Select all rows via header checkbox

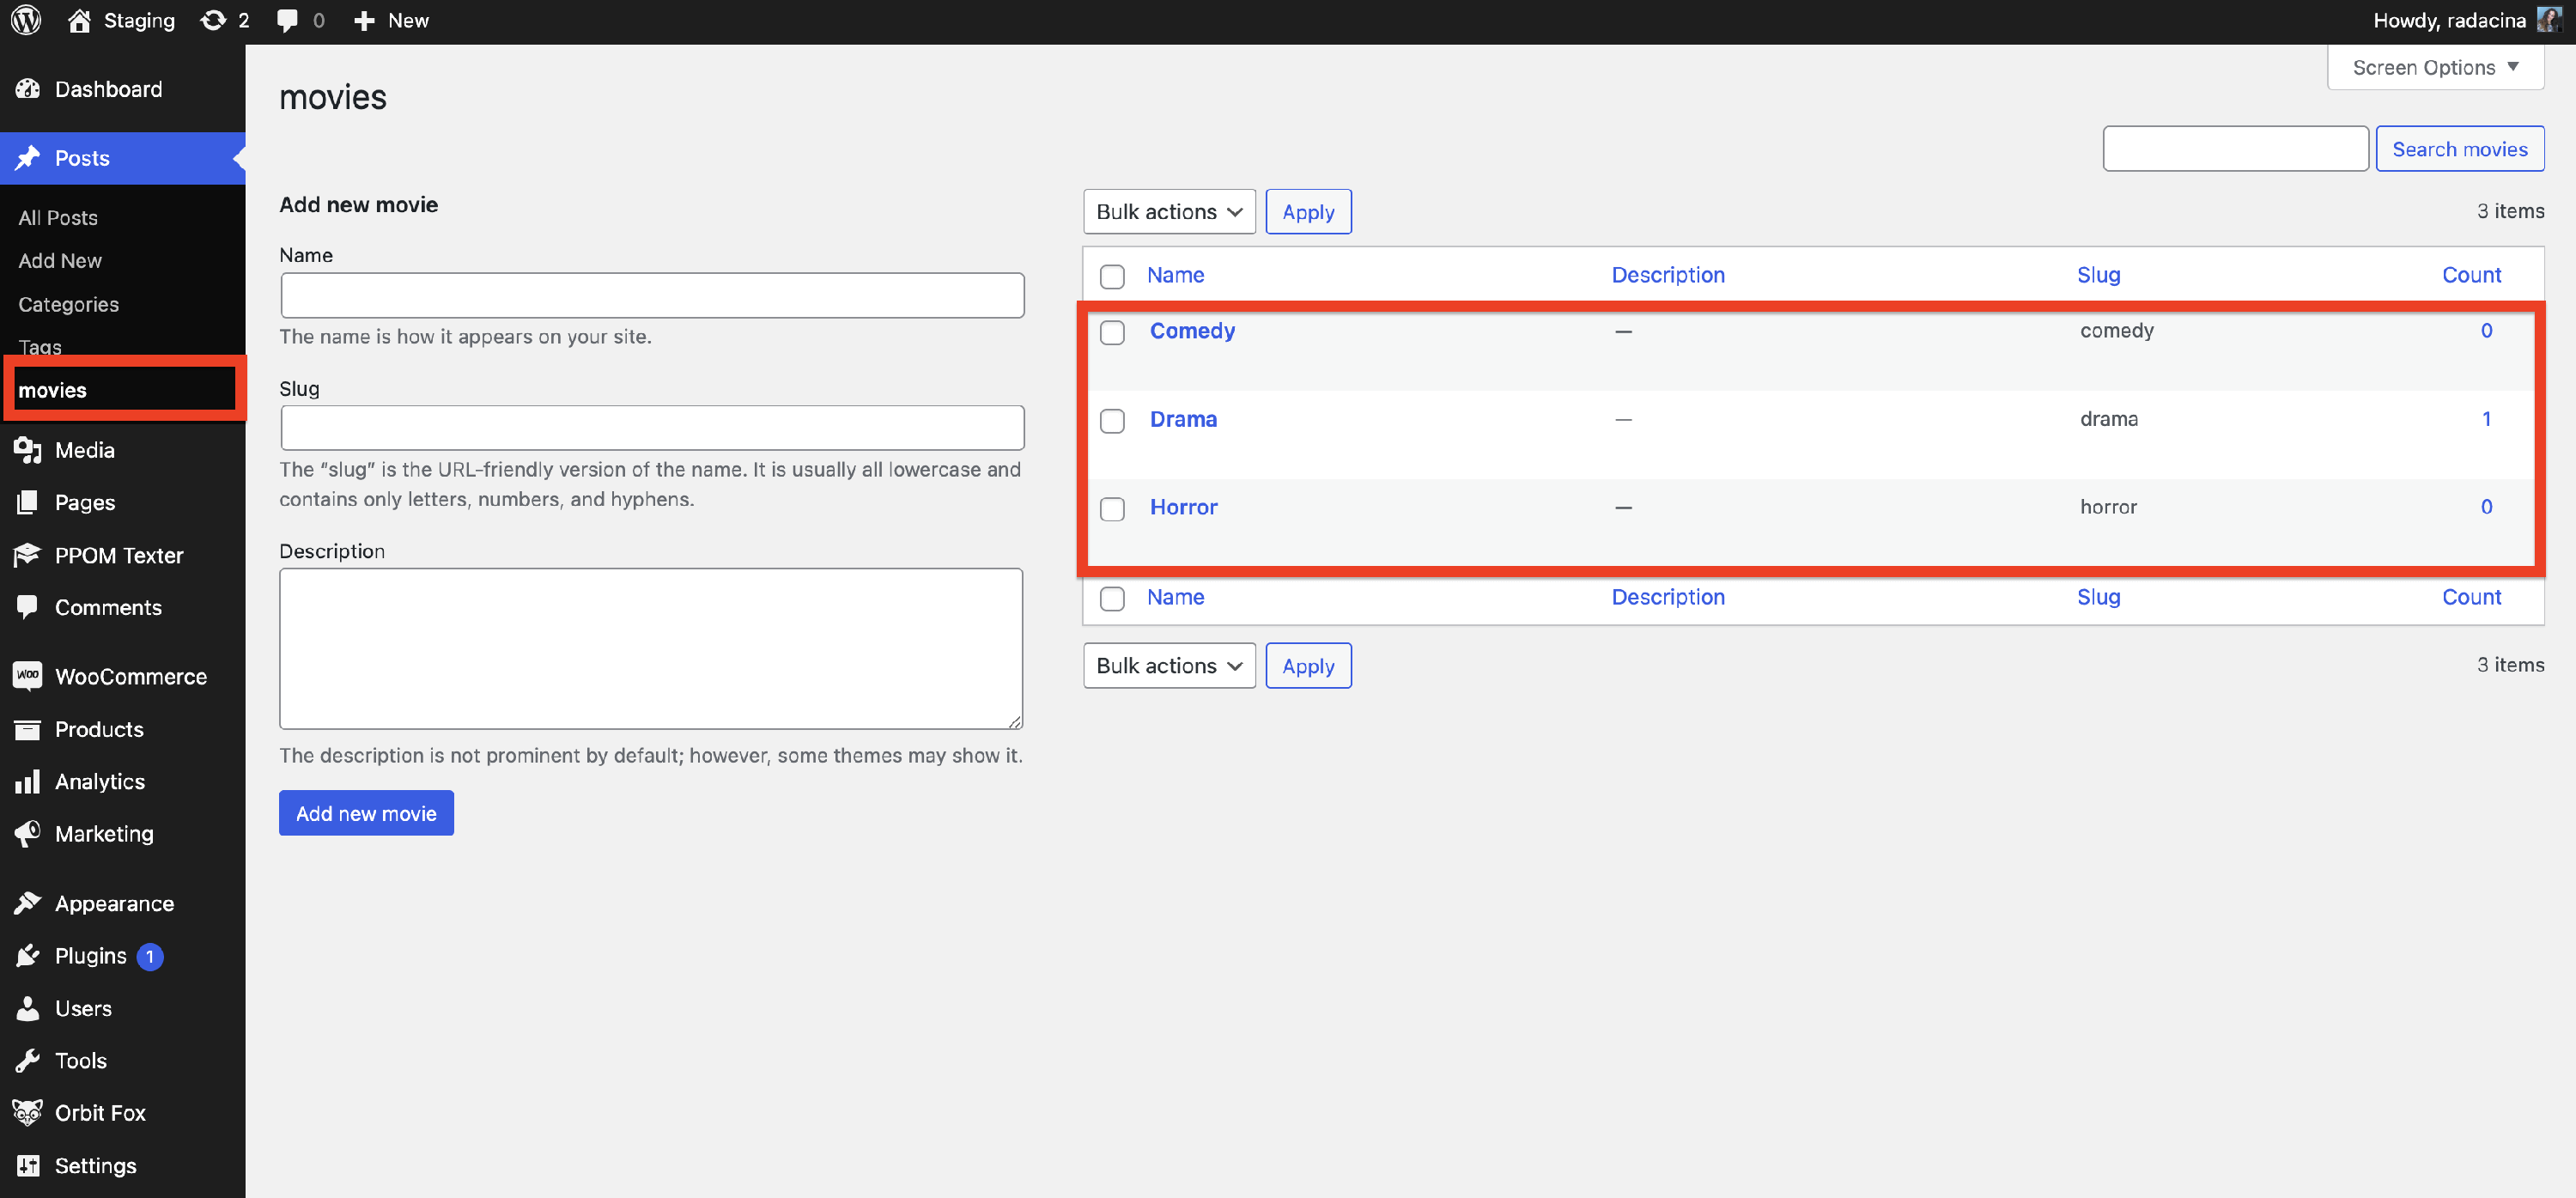[1112, 276]
